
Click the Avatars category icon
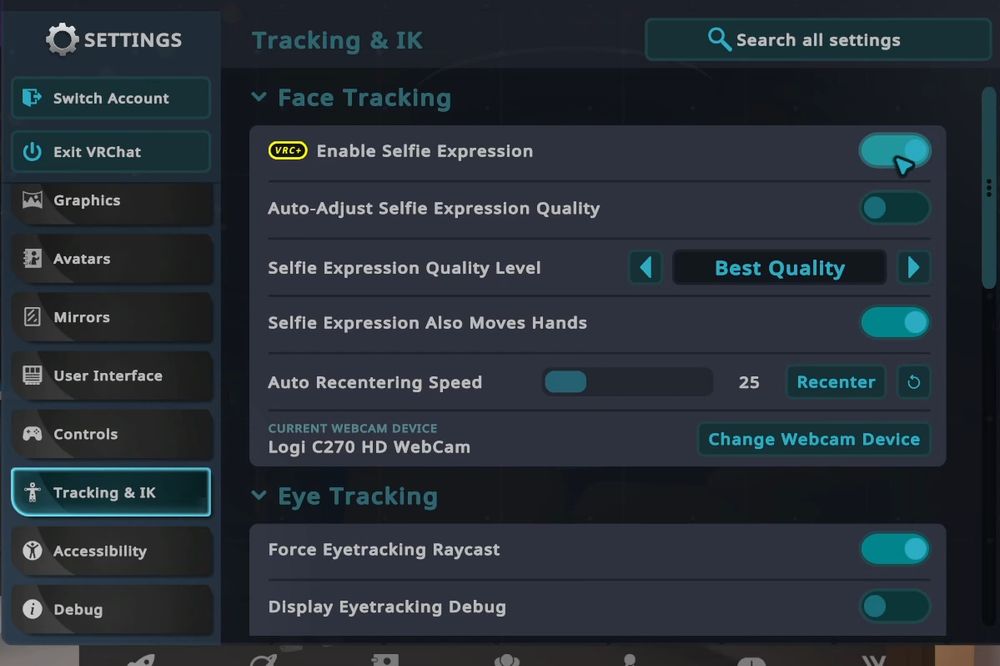[x=32, y=258]
